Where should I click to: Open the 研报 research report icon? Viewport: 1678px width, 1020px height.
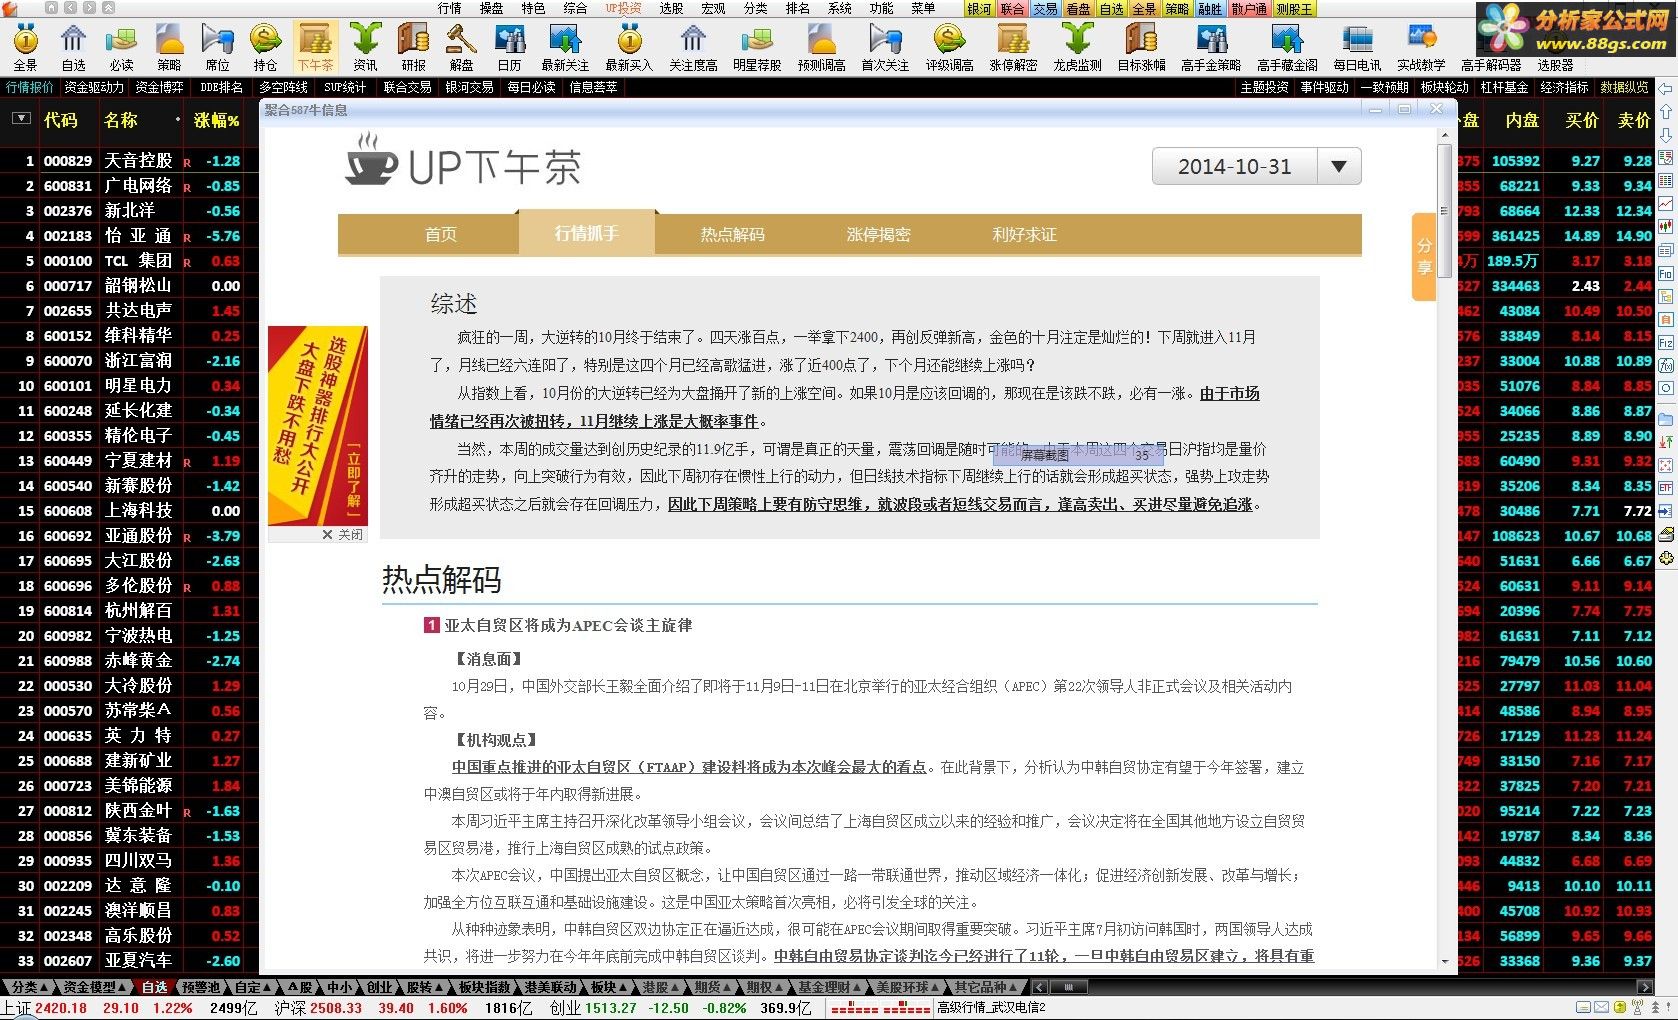pos(413,47)
